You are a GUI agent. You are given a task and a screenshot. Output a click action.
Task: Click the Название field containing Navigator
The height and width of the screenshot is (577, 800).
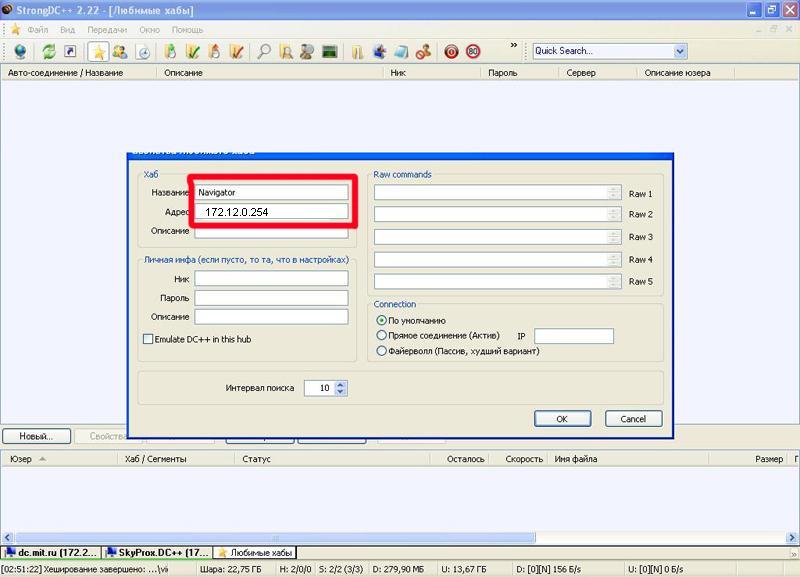(x=271, y=192)
